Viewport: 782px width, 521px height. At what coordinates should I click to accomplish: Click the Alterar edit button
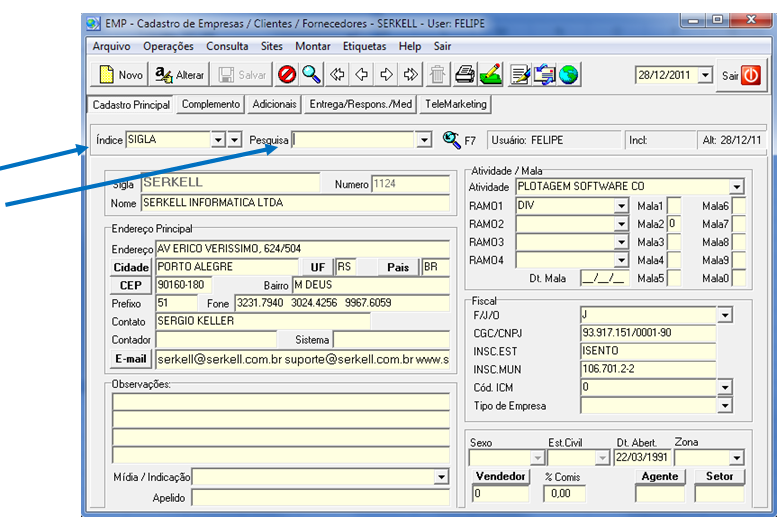click(180, 75)
